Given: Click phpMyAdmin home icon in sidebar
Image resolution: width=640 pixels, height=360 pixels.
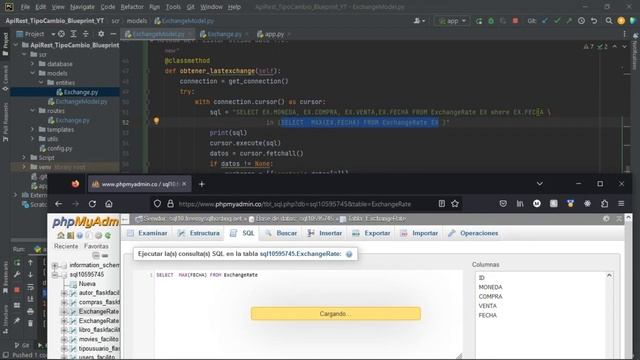Looking at the screenshot, I should tap(61, 236).
